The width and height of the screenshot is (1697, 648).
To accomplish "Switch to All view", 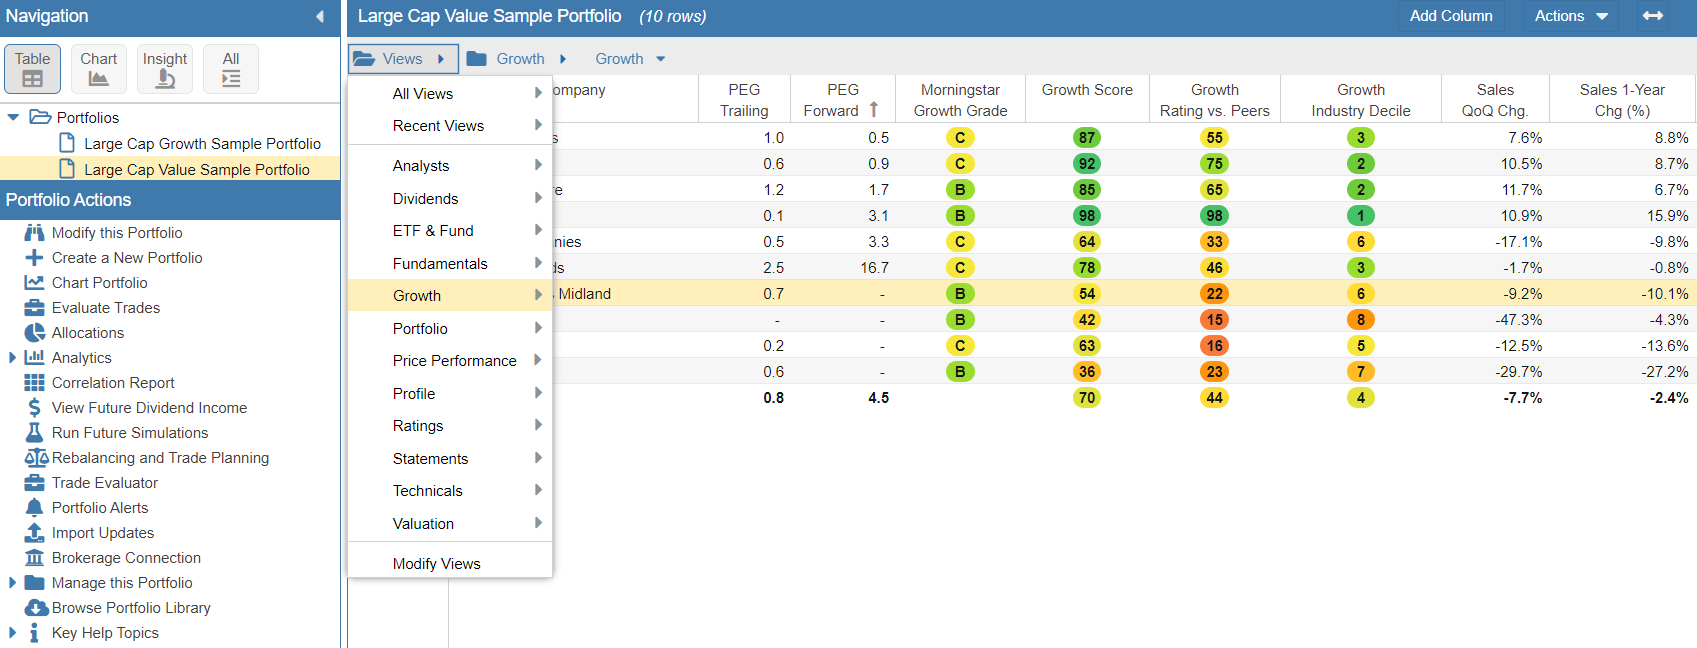I will [231, 69].
